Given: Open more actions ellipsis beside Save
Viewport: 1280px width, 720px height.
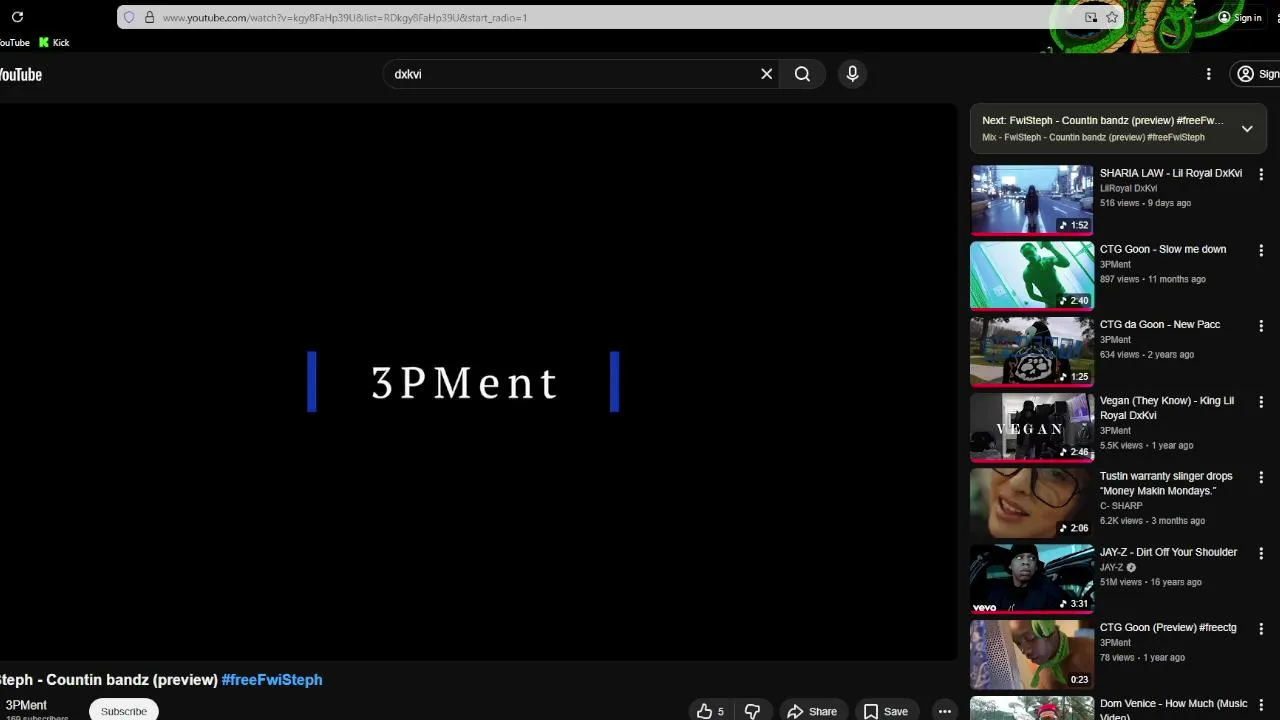Looking at the screenshot, I should (x=944, y=711).
